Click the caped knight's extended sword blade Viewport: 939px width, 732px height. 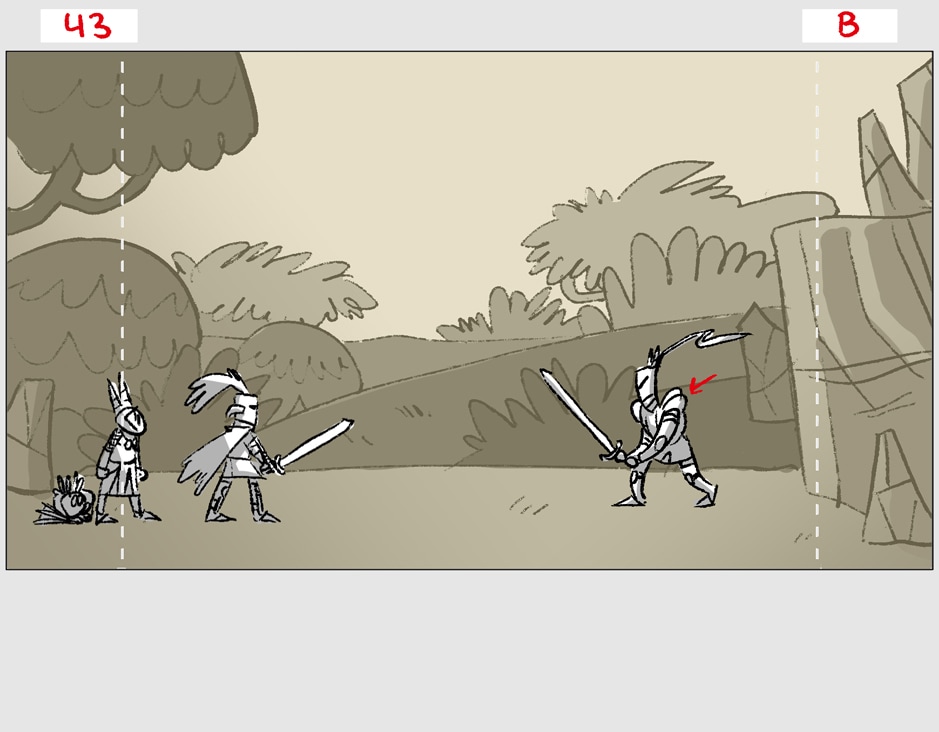pos(316,441)
